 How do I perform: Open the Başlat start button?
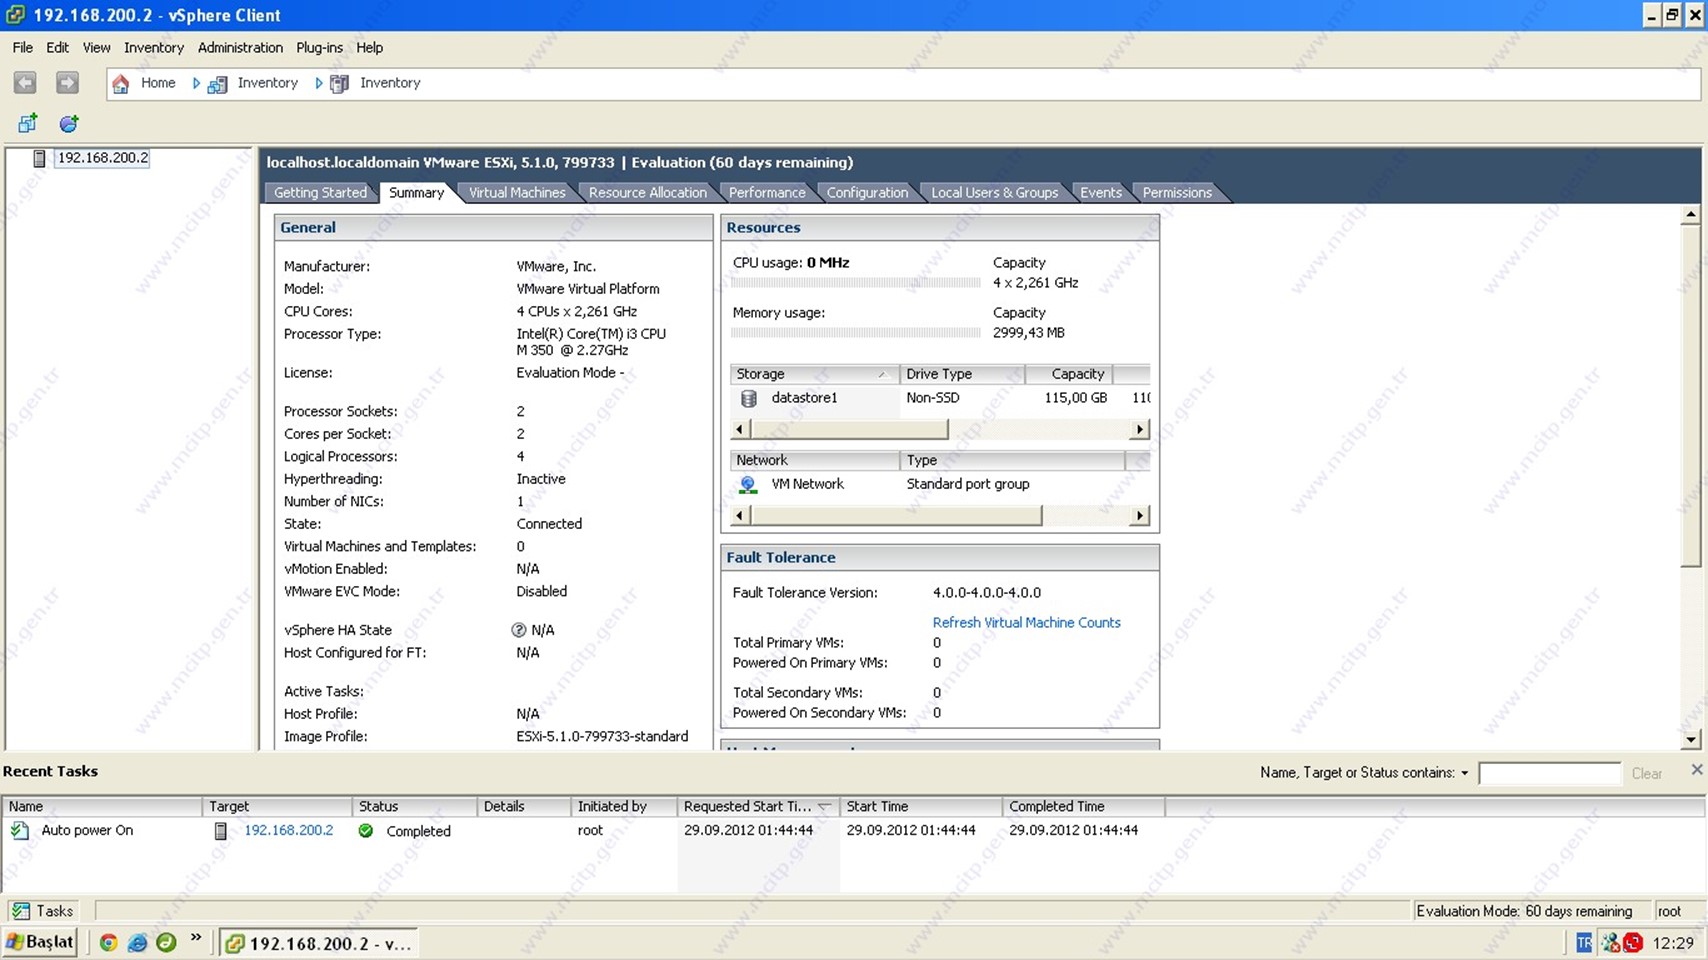(40, 942)
